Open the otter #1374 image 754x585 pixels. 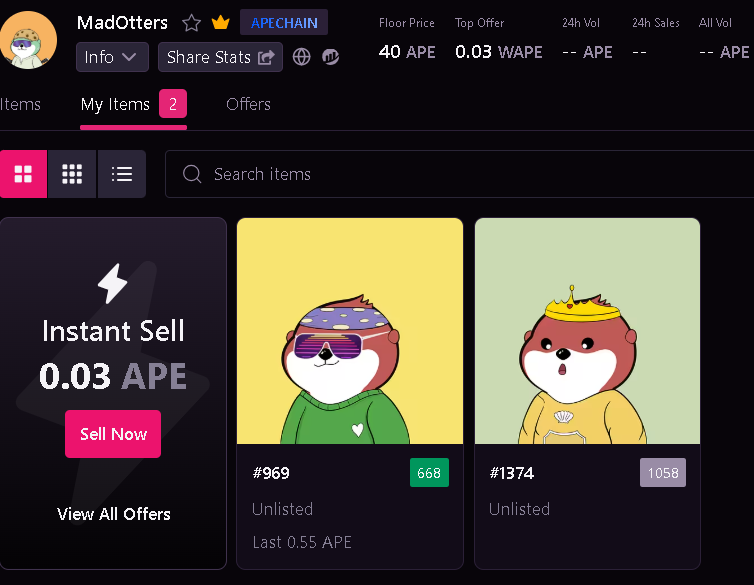click(x=587, y=331)
